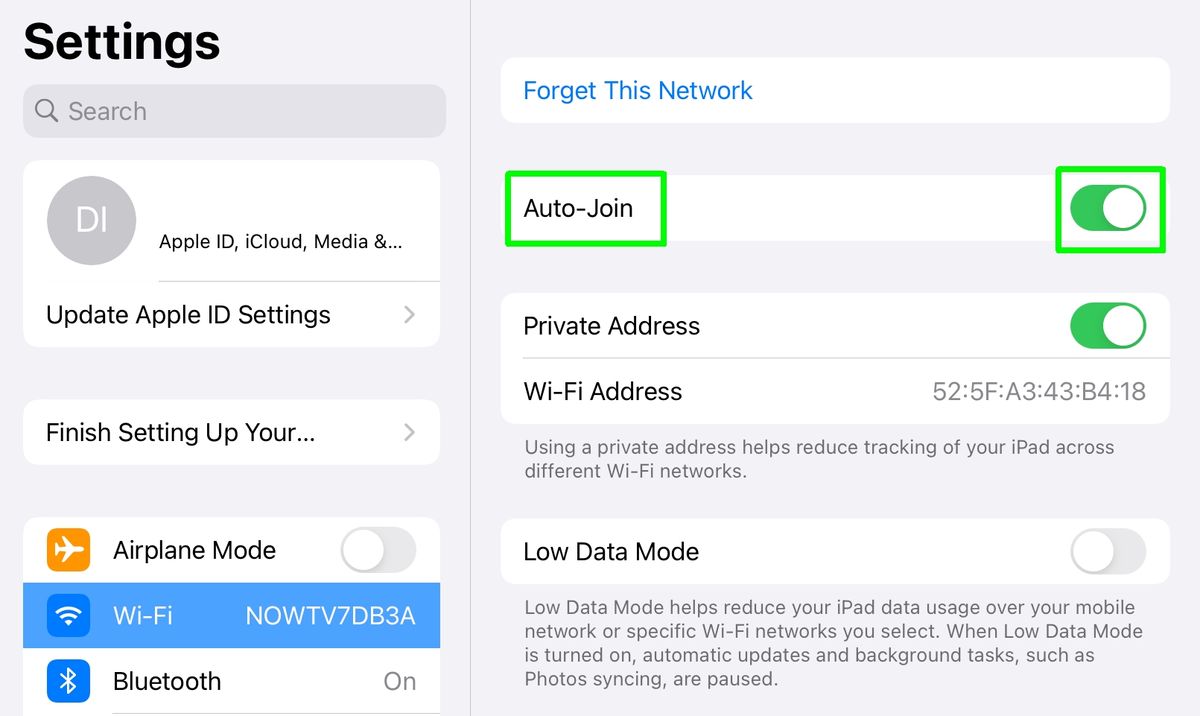Click the Bluetooth icon in sidebar
Viewport: 1200px width, 716px height.
click(x=68, y=681)
